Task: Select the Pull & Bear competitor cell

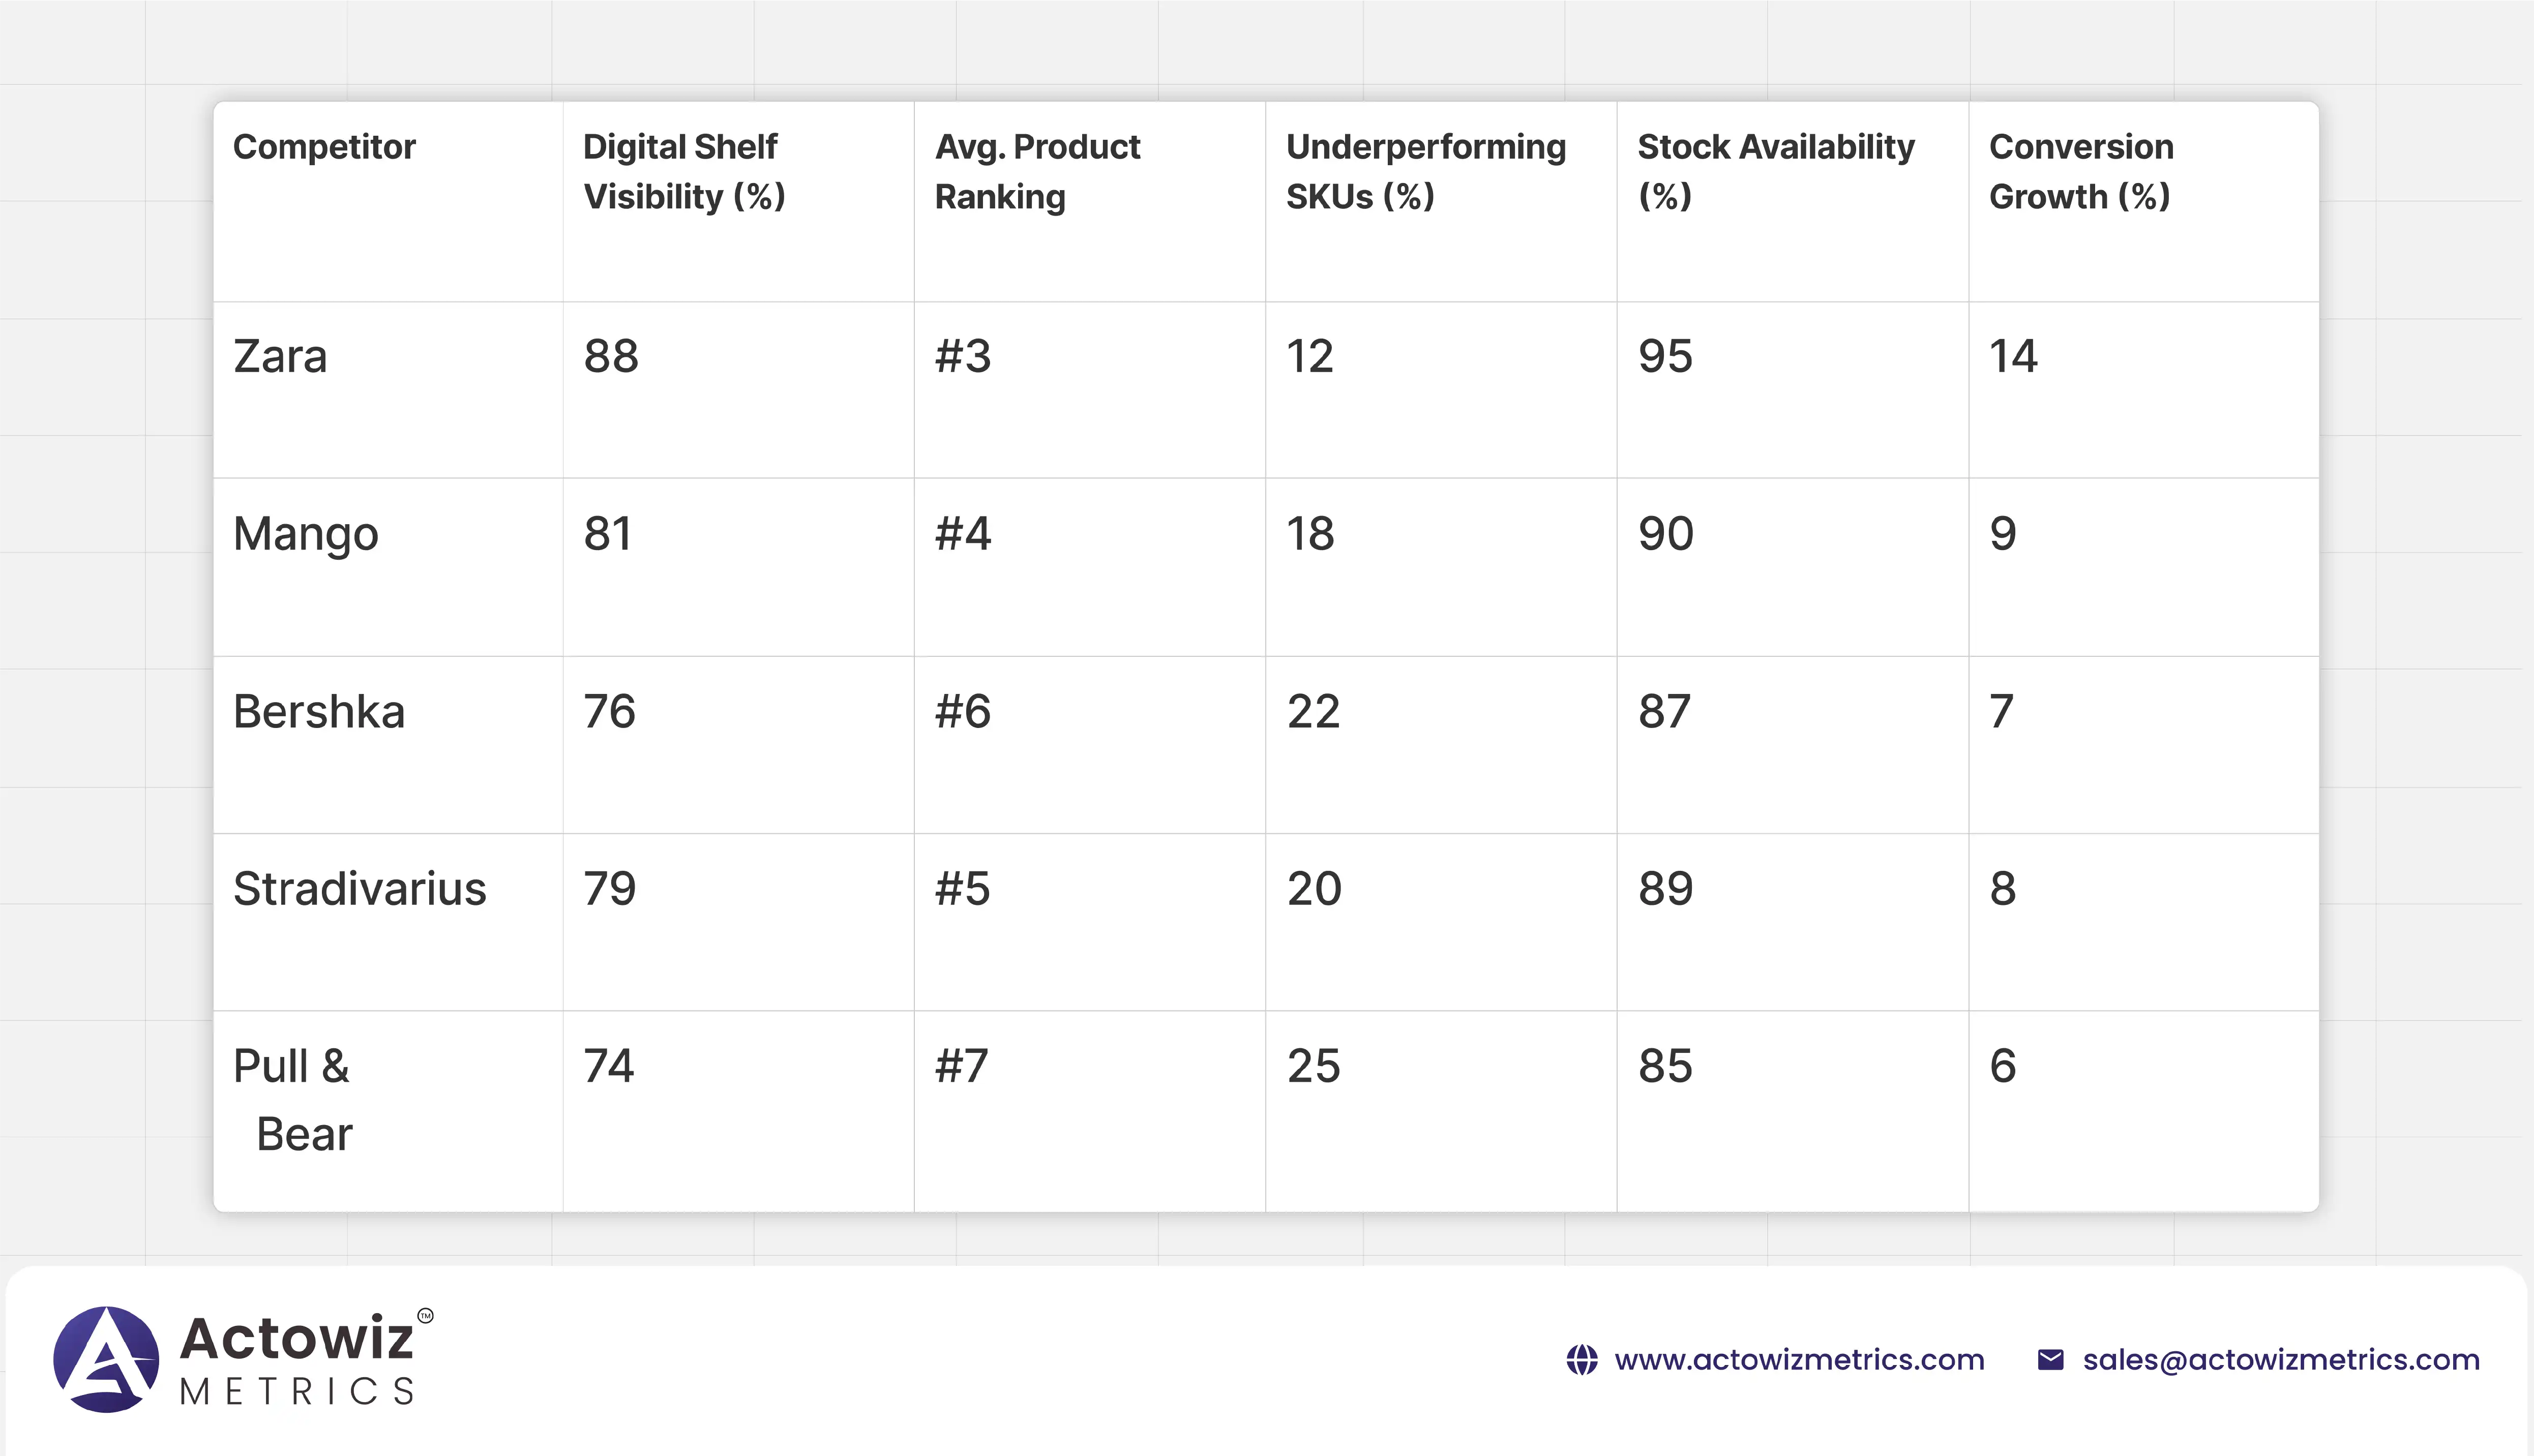Action: coord(293,1100)
